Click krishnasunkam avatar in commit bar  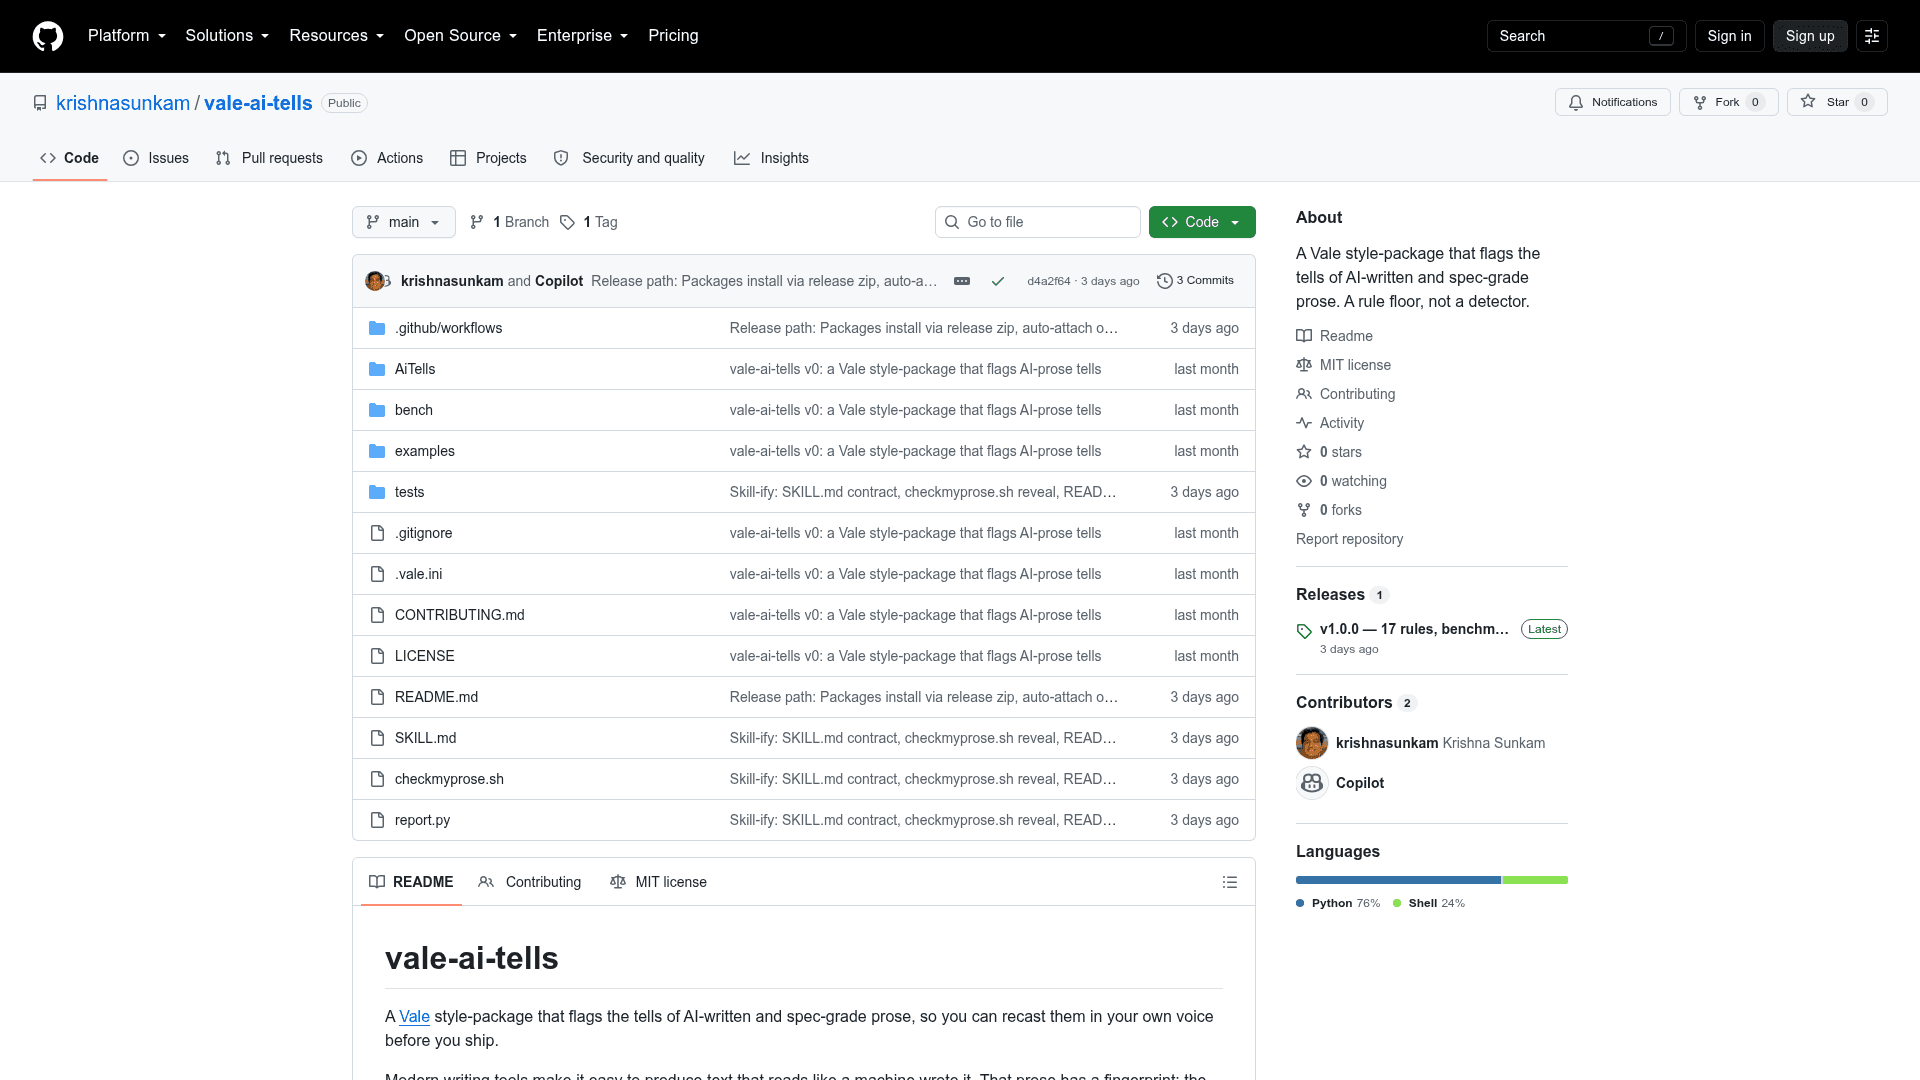(375, 281)
